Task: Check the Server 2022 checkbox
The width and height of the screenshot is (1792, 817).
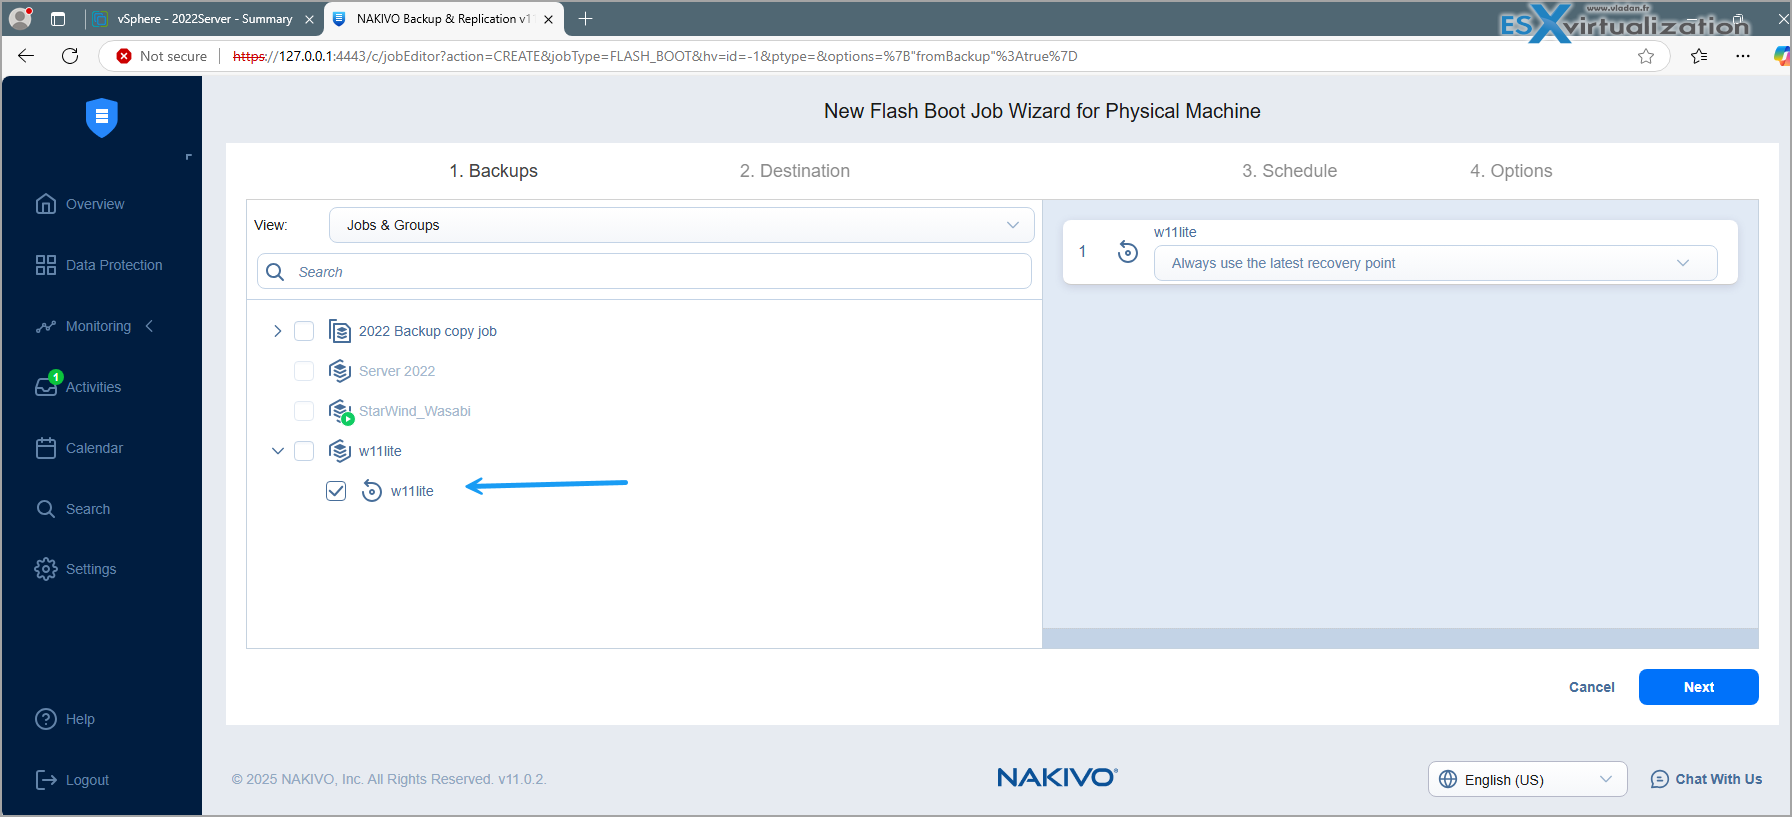Action: pyautogui.click(x=304, y=371)
